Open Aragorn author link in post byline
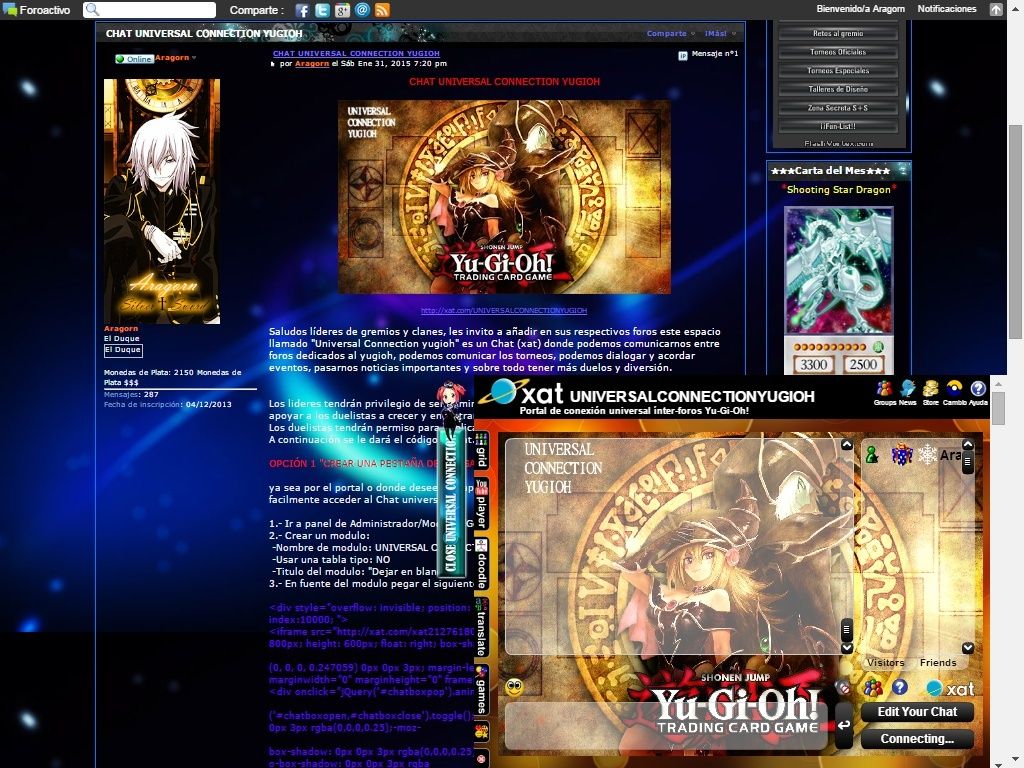 tap(312, 63)
